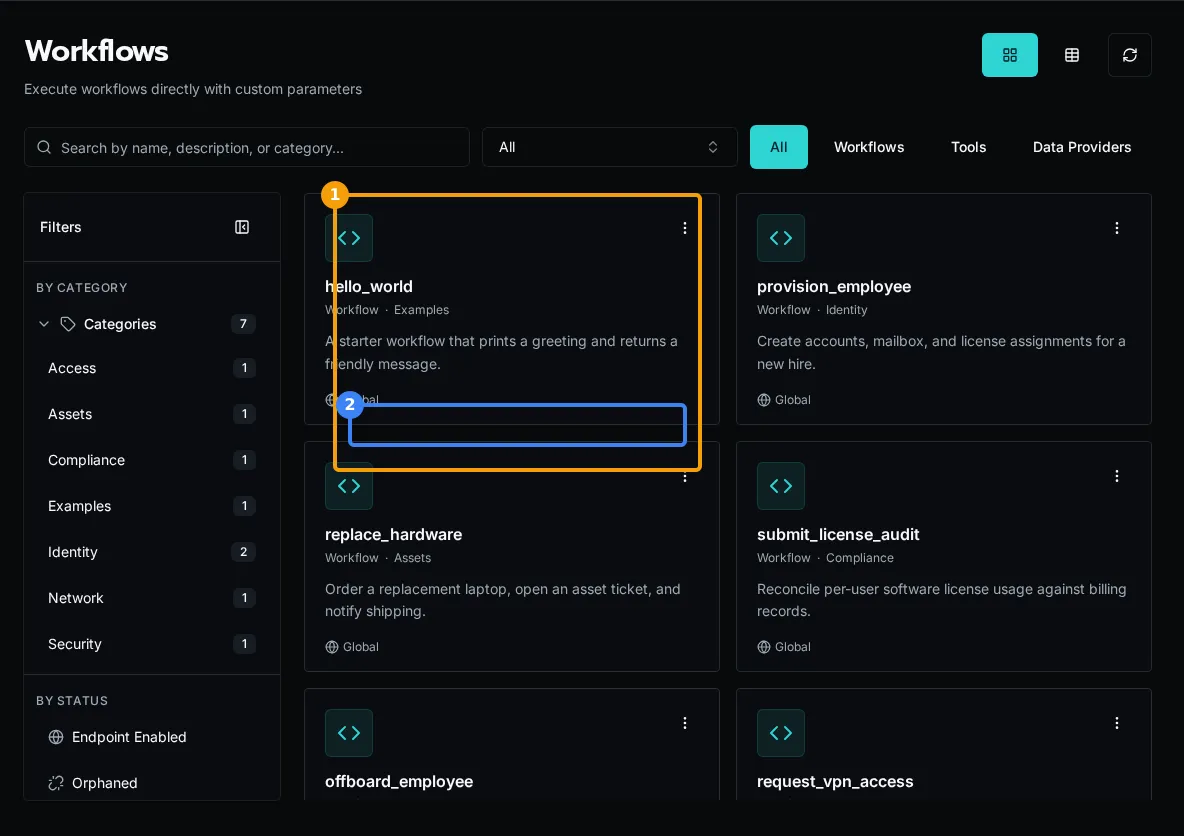
Task: Toggle the Orphaned status filter
Action: click(152, 783)
